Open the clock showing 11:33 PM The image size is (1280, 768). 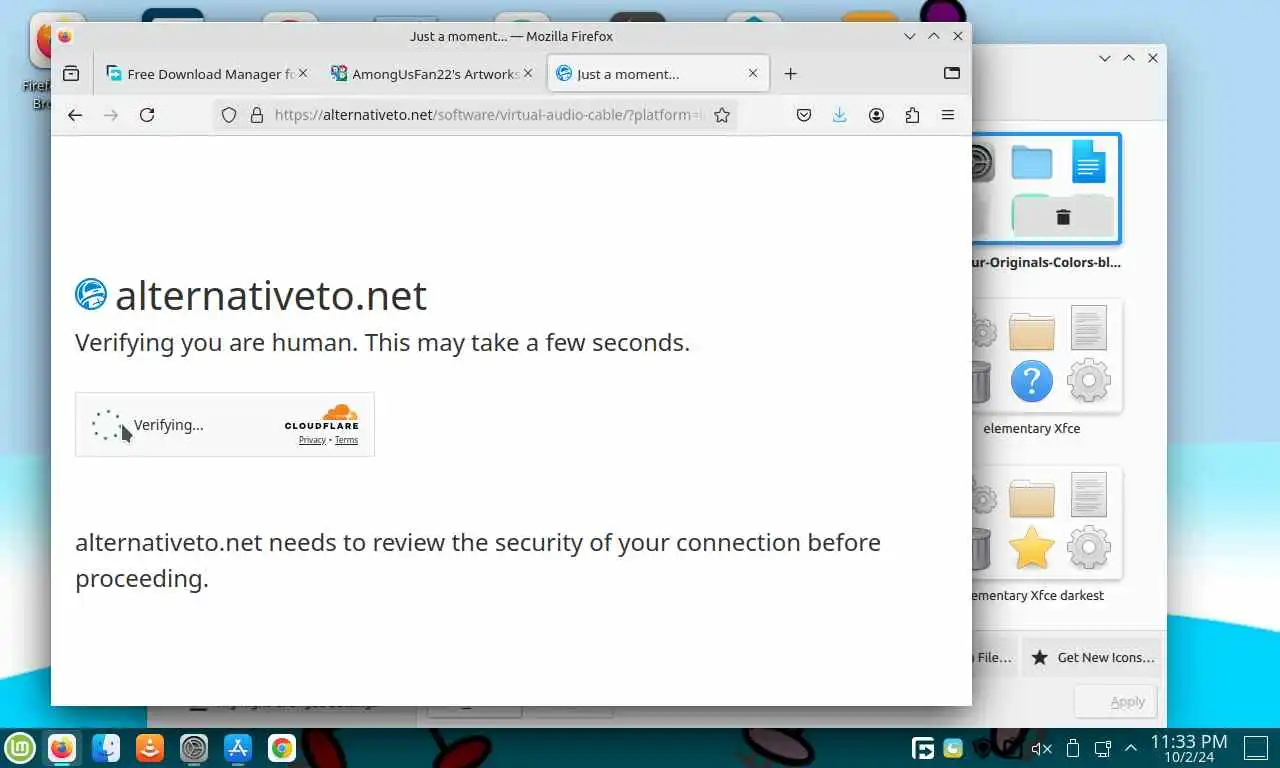(1188, 747)
